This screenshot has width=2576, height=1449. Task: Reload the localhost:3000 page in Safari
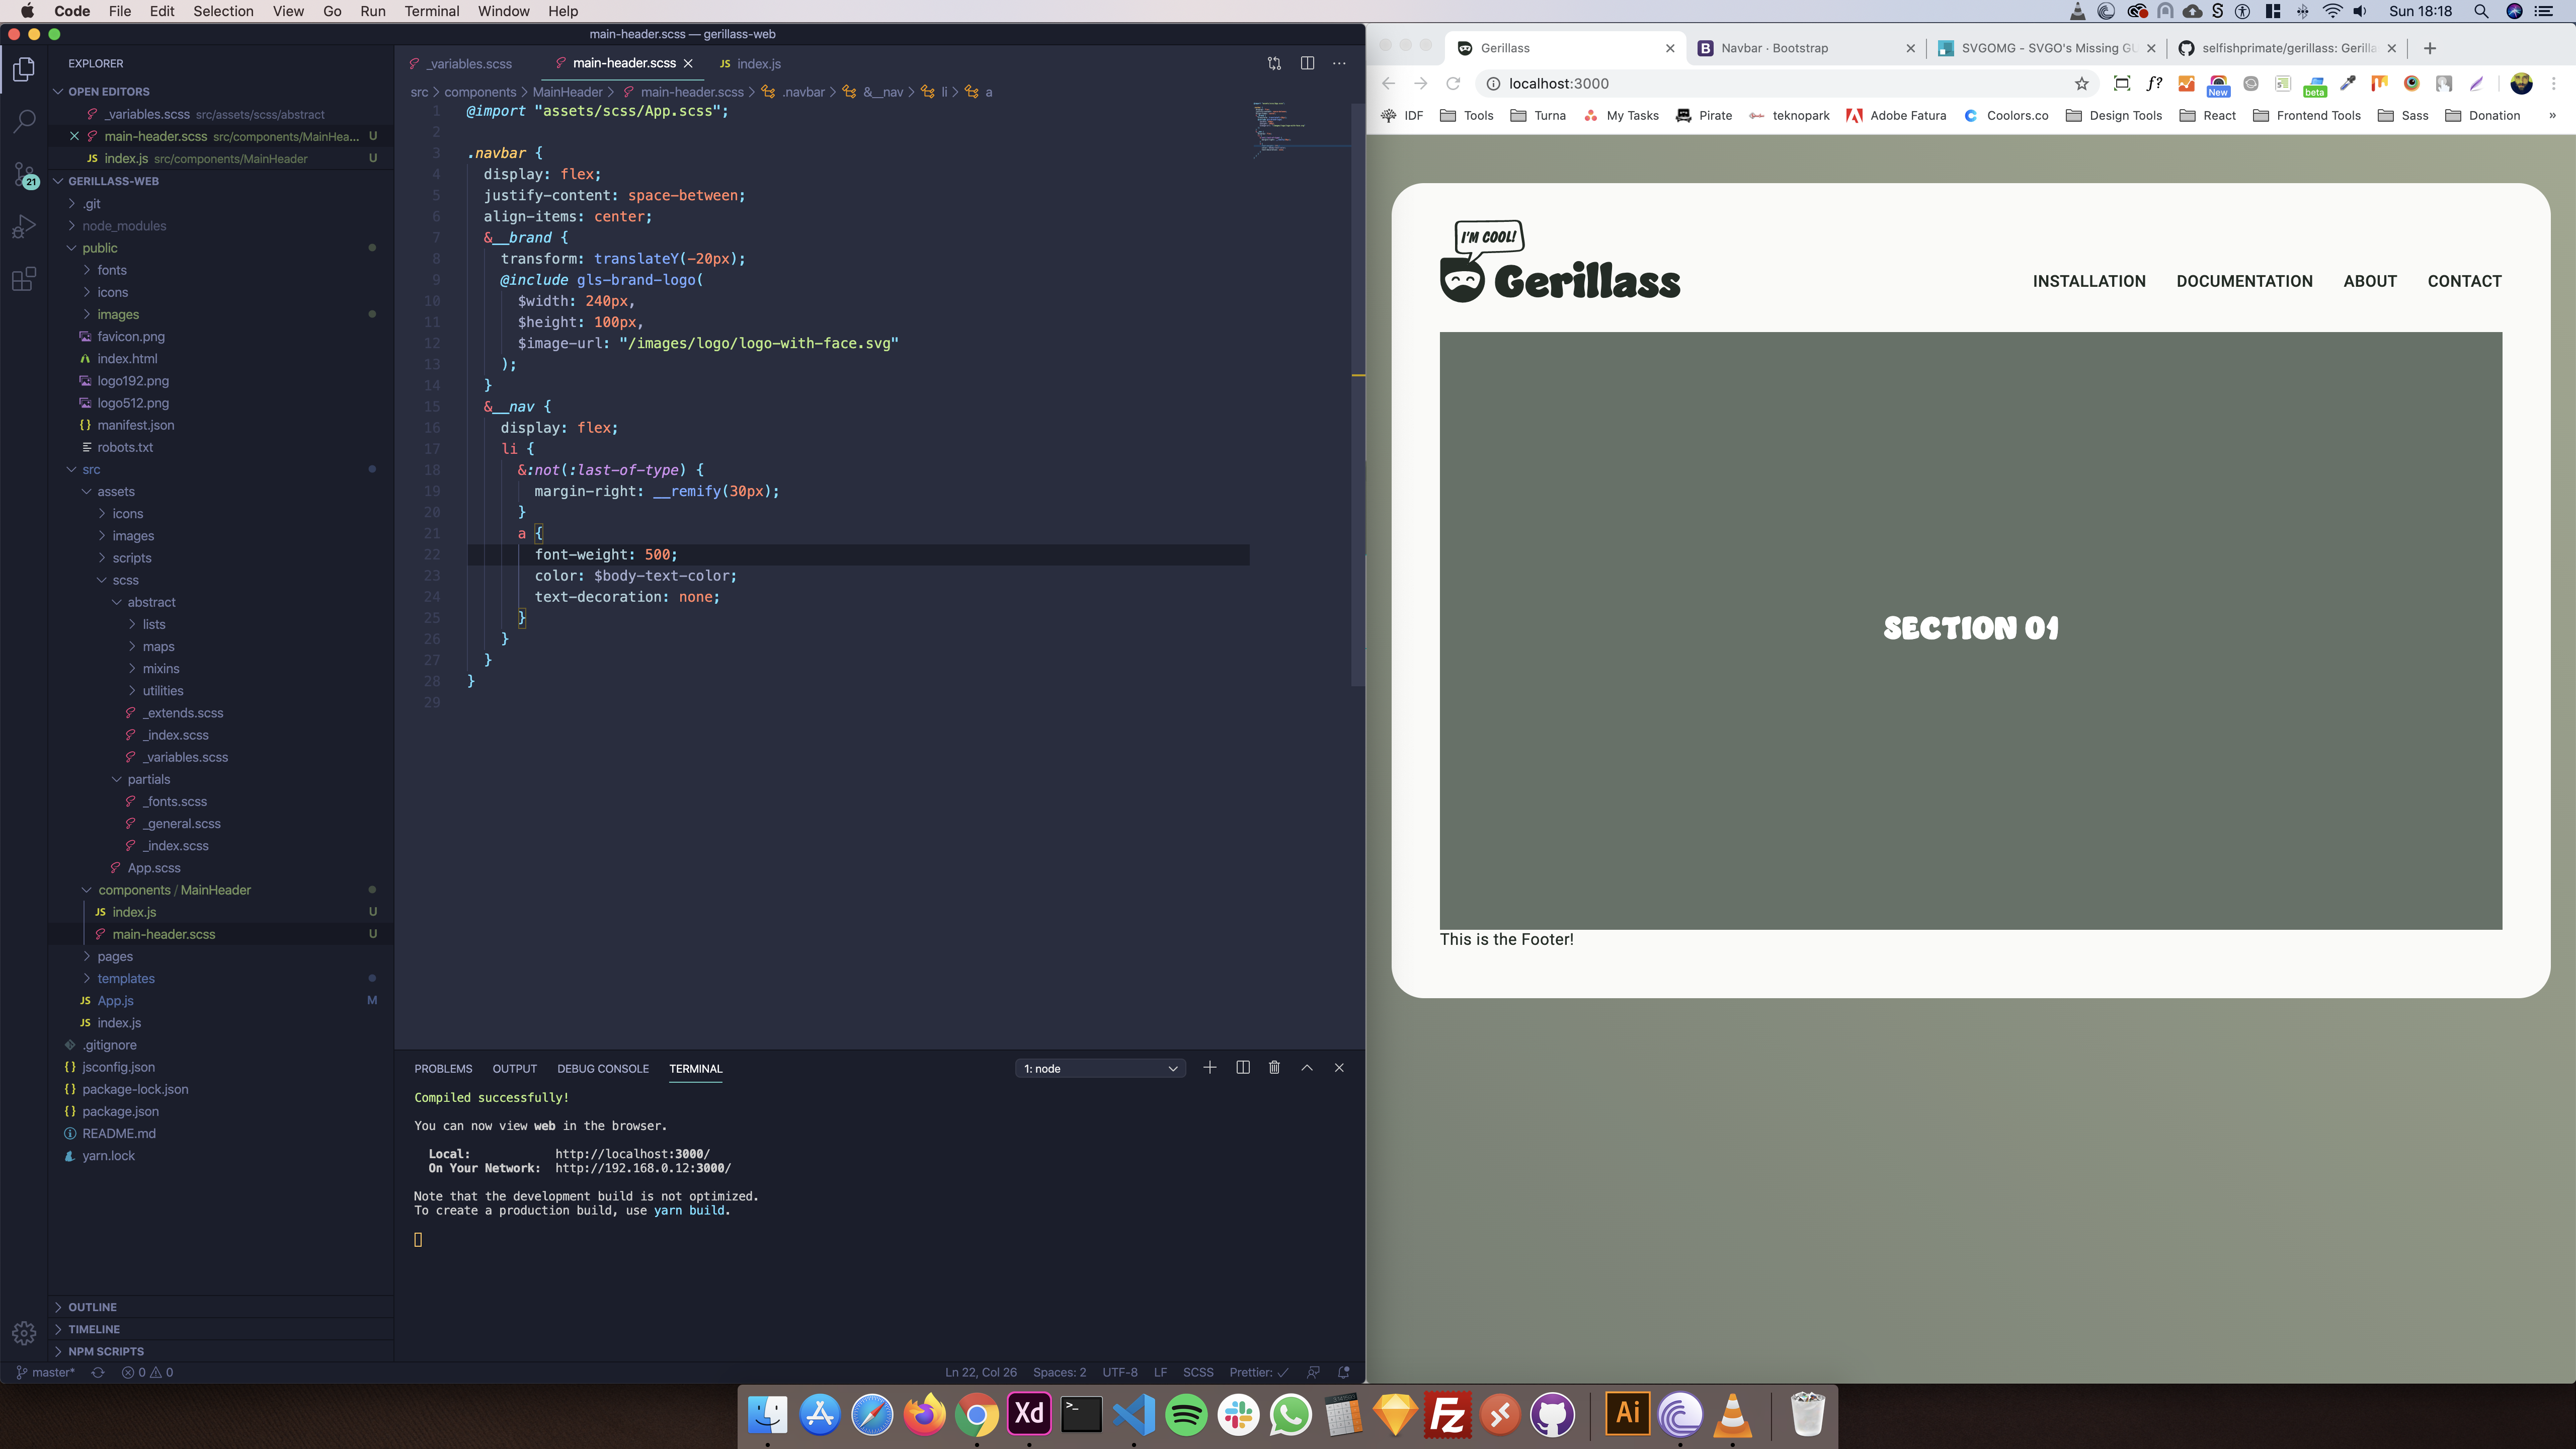tap(1453, 84)
